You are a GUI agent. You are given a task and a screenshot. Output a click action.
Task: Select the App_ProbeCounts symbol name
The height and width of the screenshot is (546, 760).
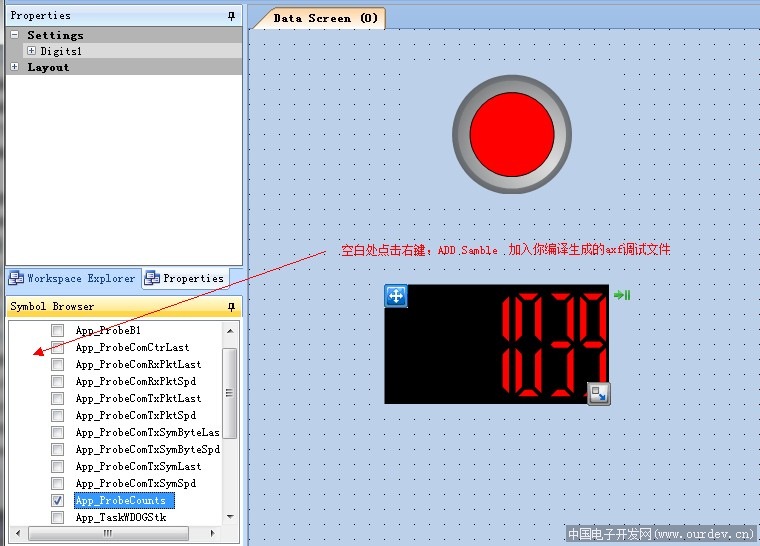pos(124,500)
